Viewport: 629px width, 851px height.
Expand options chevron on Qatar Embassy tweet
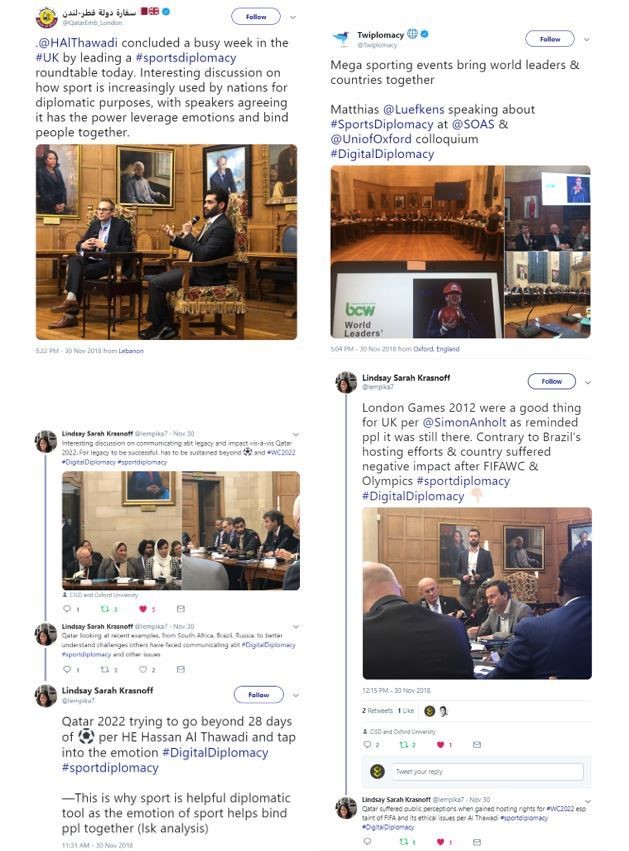coord(293,17)
